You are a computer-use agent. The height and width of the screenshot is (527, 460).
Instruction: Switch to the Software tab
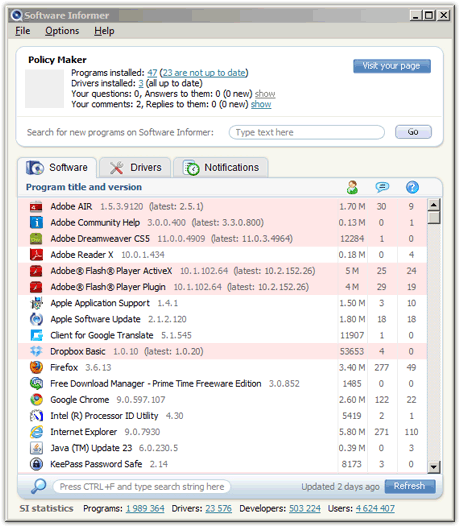57,167
